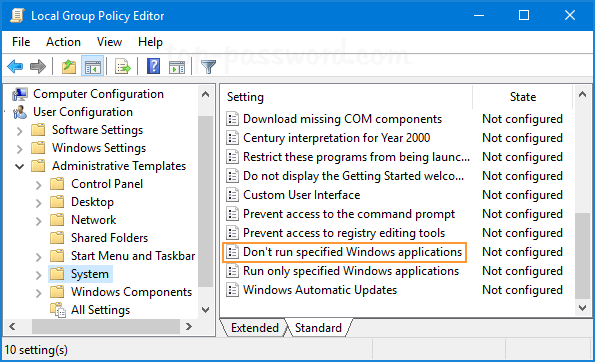The height and width of the screenshot is (362, 595).
Task: Click the Export List toolbar icon
Action: click(x=123, y=67)
